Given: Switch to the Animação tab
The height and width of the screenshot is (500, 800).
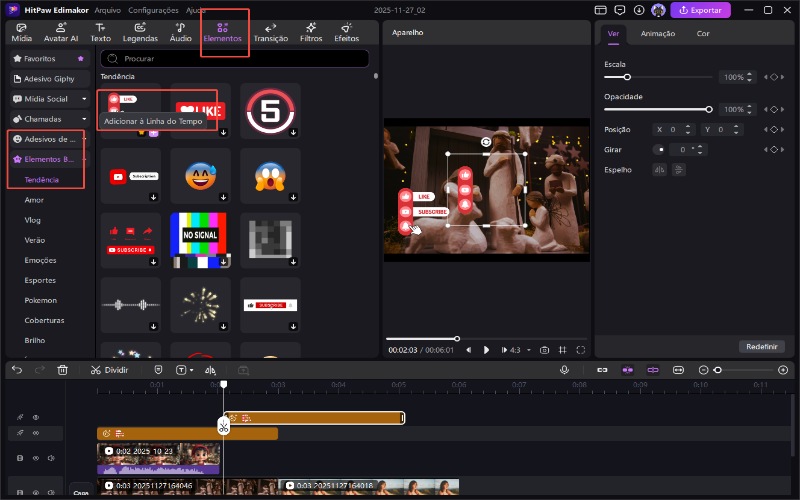Looking at the screenshot, I should [657, 33].
